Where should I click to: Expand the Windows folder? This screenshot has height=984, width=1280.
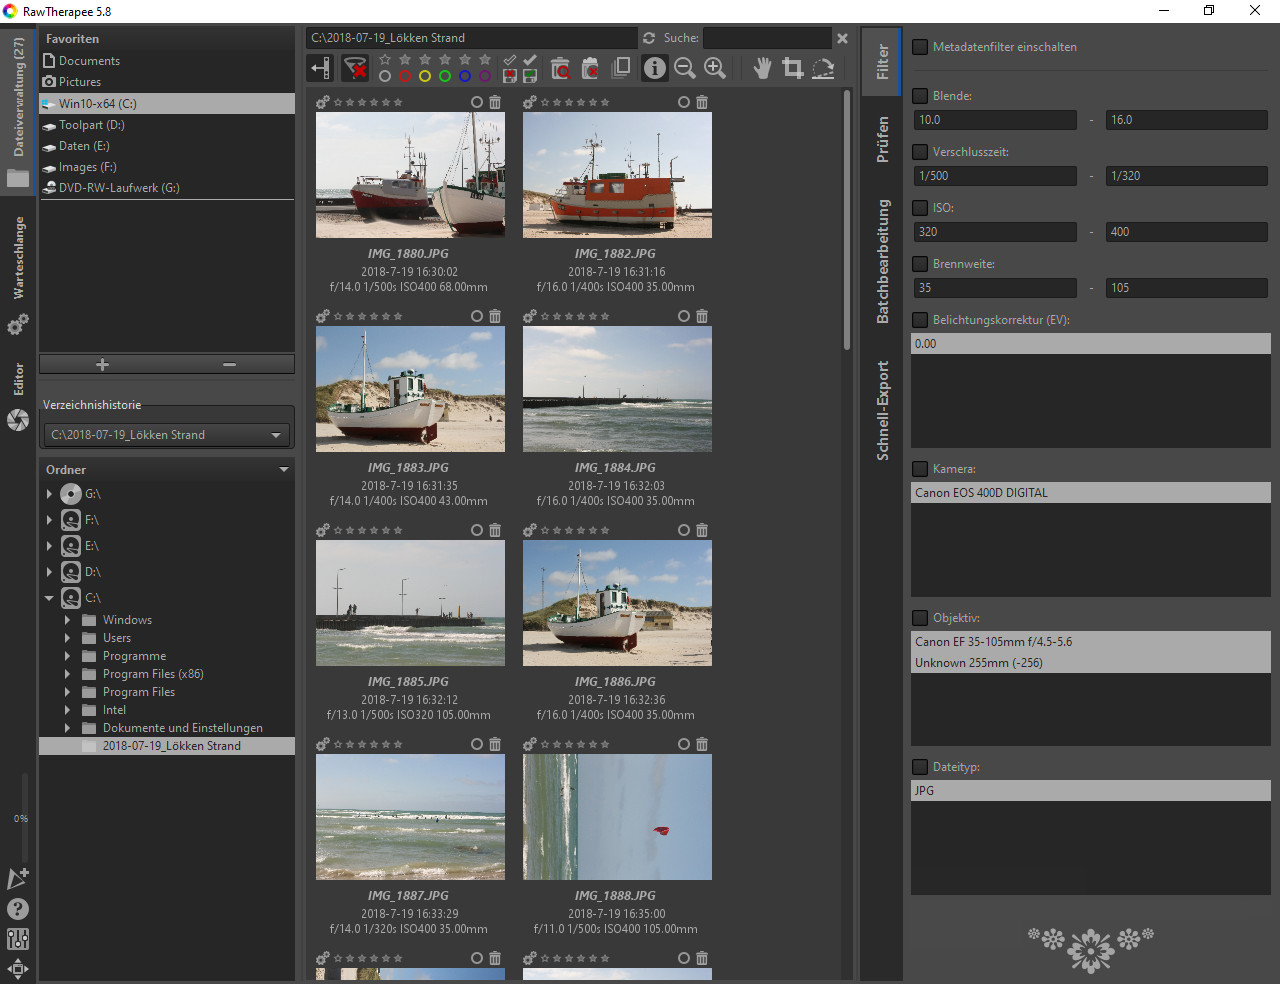tap(67, 620)
